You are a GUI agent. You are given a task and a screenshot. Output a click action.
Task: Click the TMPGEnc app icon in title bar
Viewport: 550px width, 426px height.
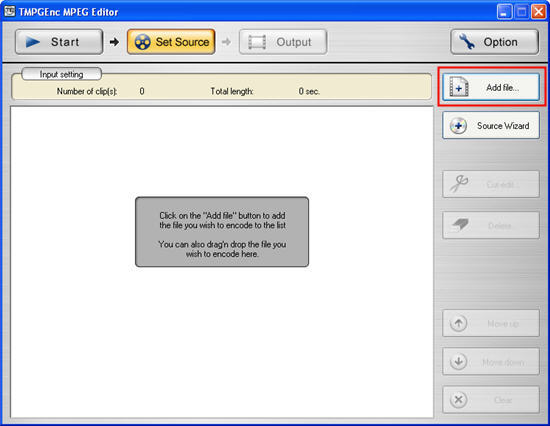tap(10, 12)
